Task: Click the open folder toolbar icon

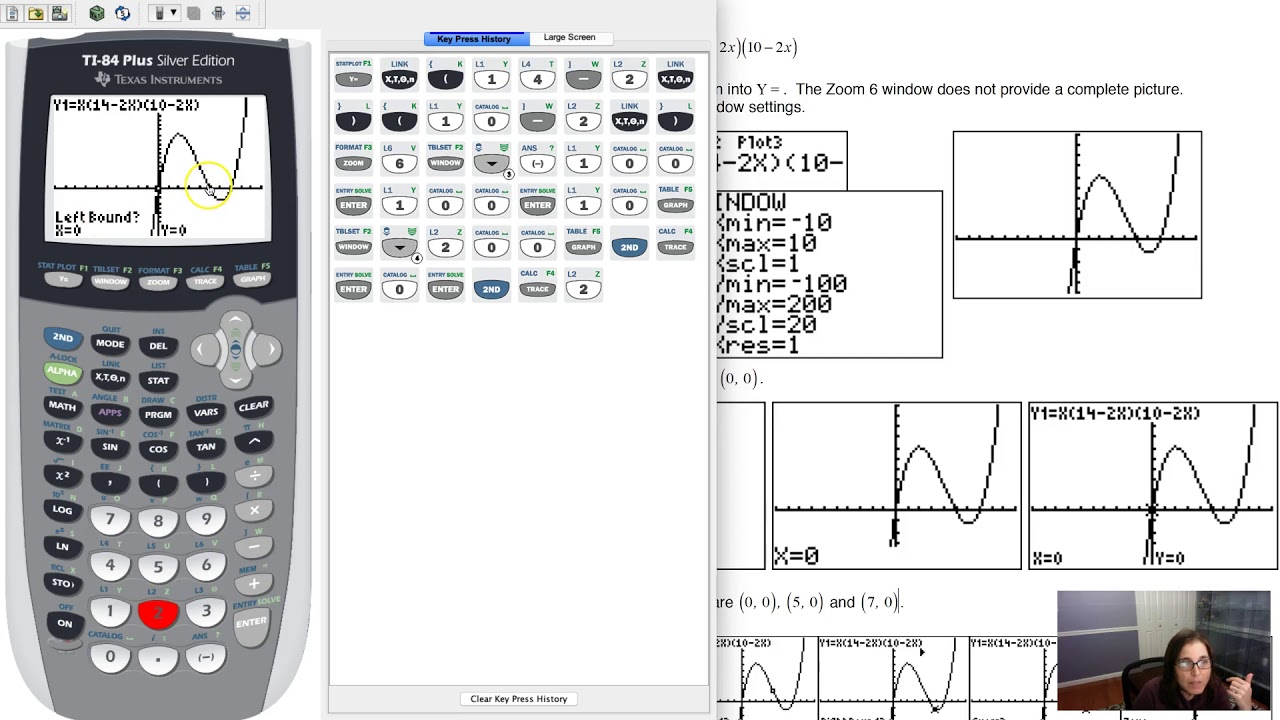Action: (36, 13)
